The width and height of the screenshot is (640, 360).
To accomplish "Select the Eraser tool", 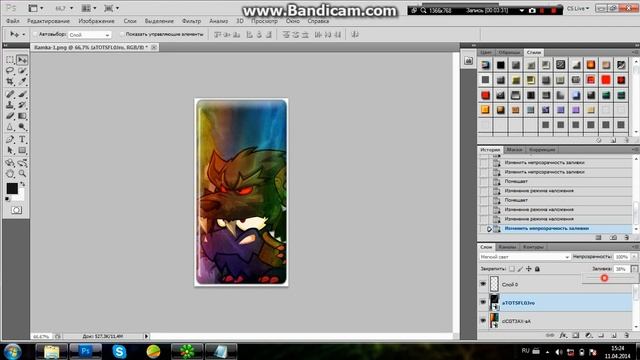I will click(10, 116).
